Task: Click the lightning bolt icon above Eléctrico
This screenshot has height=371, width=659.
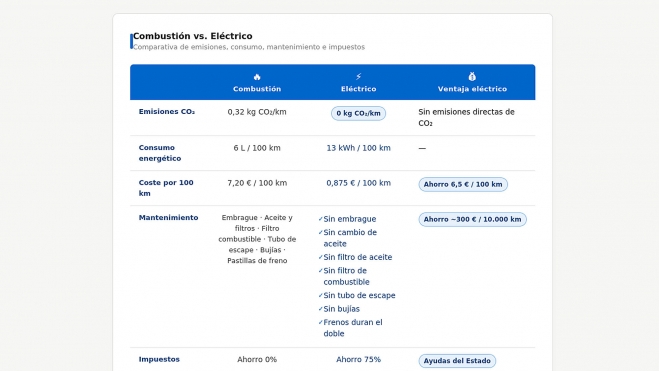Action: click(x=358, y=76)
